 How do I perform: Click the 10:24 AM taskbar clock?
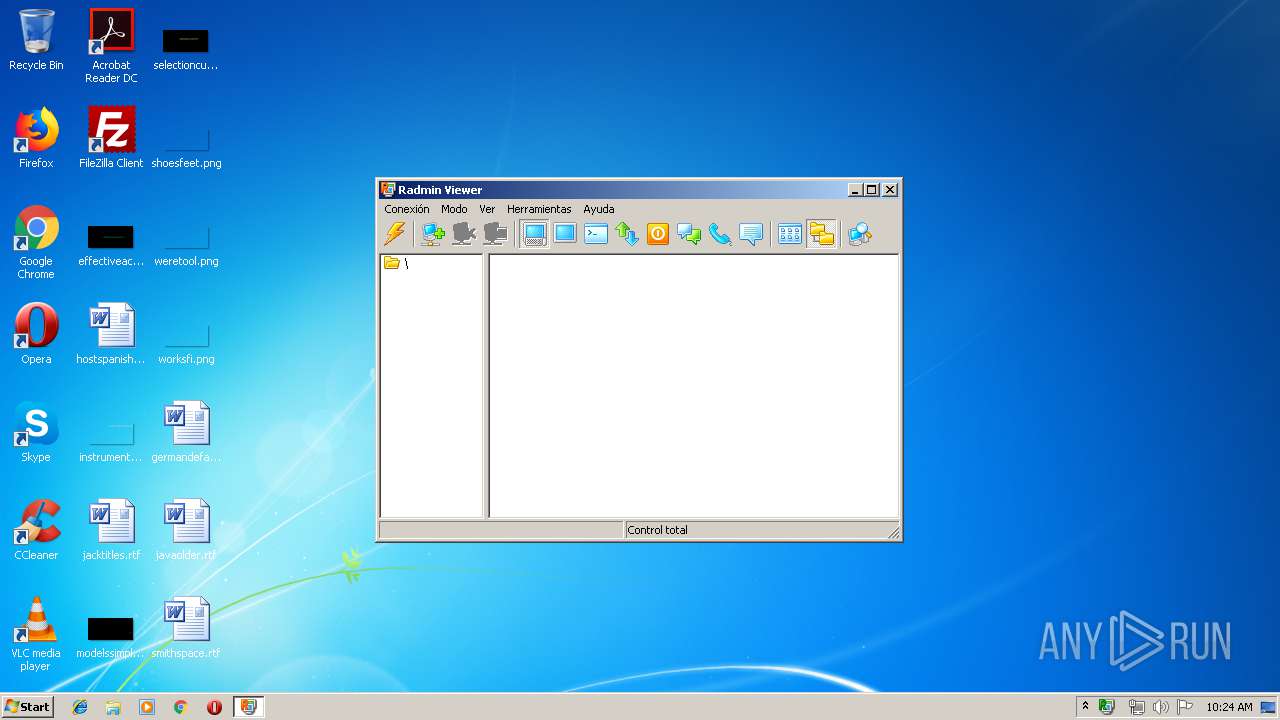1229,707
